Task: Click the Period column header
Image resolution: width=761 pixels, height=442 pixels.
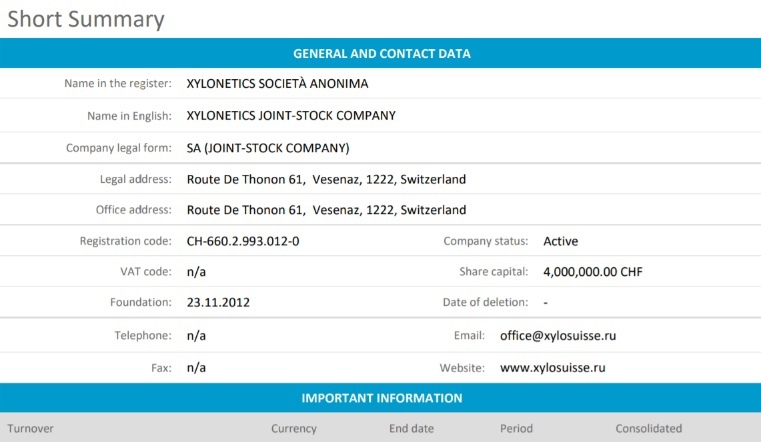Action: click(516, 428)
